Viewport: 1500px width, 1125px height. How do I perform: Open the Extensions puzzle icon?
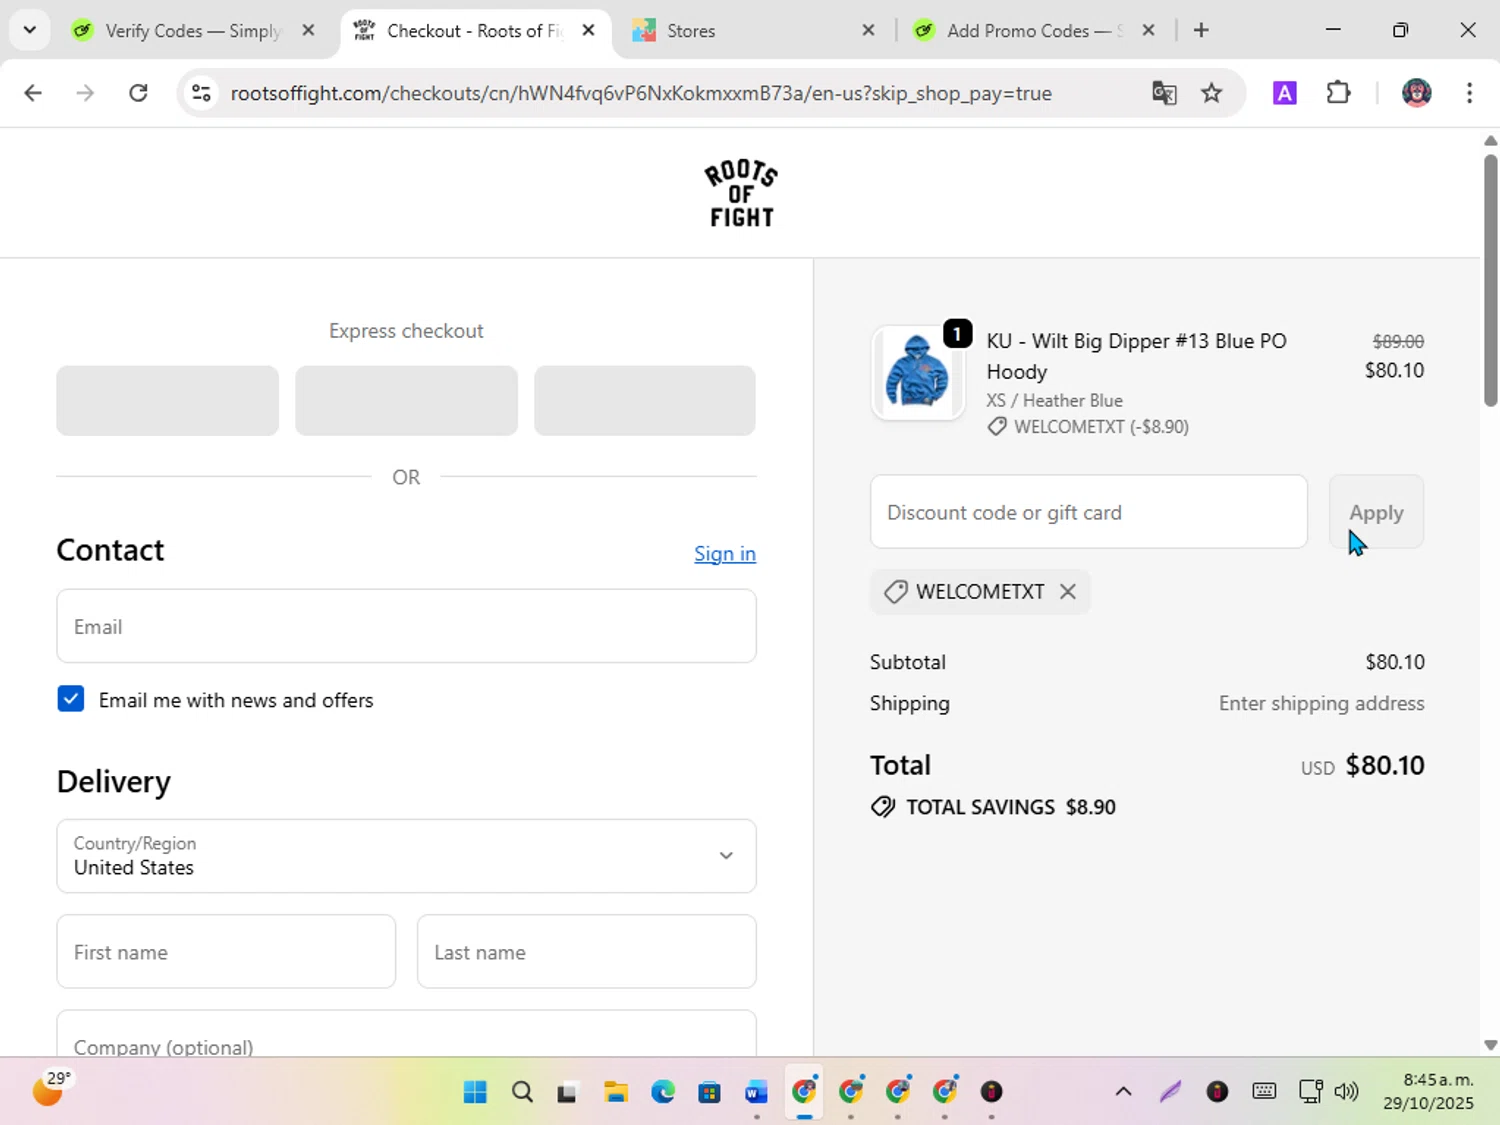(x=1338, y=93)
